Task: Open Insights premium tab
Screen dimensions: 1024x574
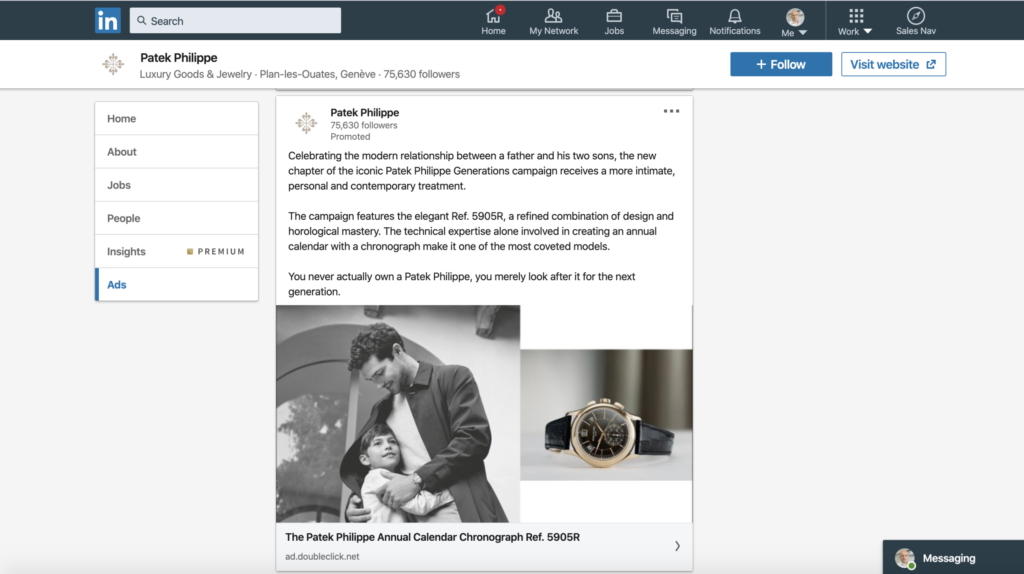Action: [x=176, y=251]
